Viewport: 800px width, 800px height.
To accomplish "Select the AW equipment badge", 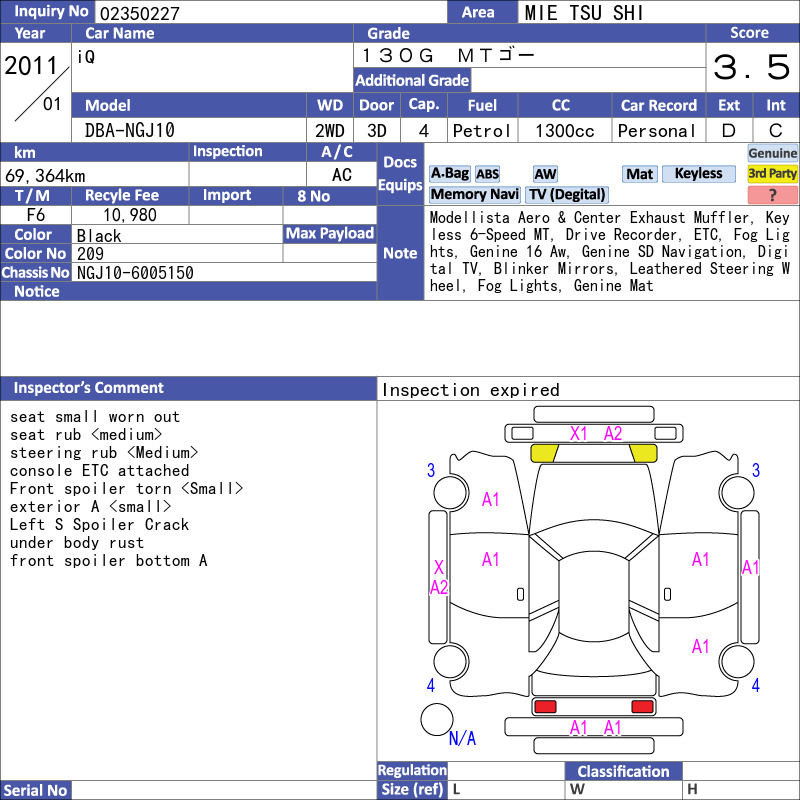I will [545, 174].
